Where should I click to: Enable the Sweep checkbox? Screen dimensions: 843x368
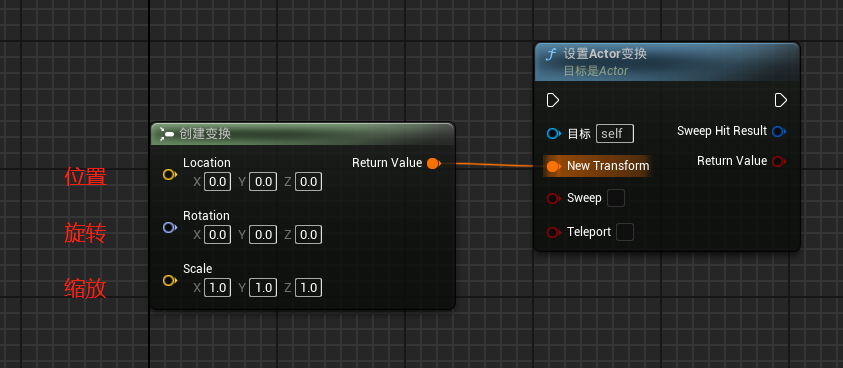pyautogui.click(x=616, y=198)
